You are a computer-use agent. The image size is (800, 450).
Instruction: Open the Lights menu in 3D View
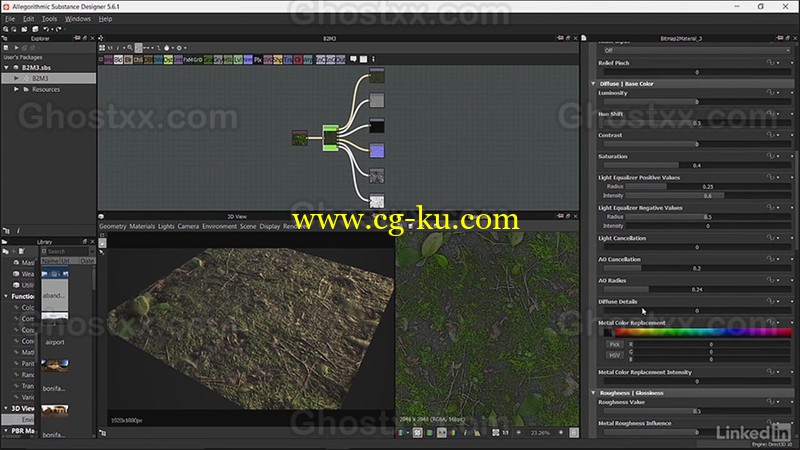pyautogui.click(x=166, y=226)
